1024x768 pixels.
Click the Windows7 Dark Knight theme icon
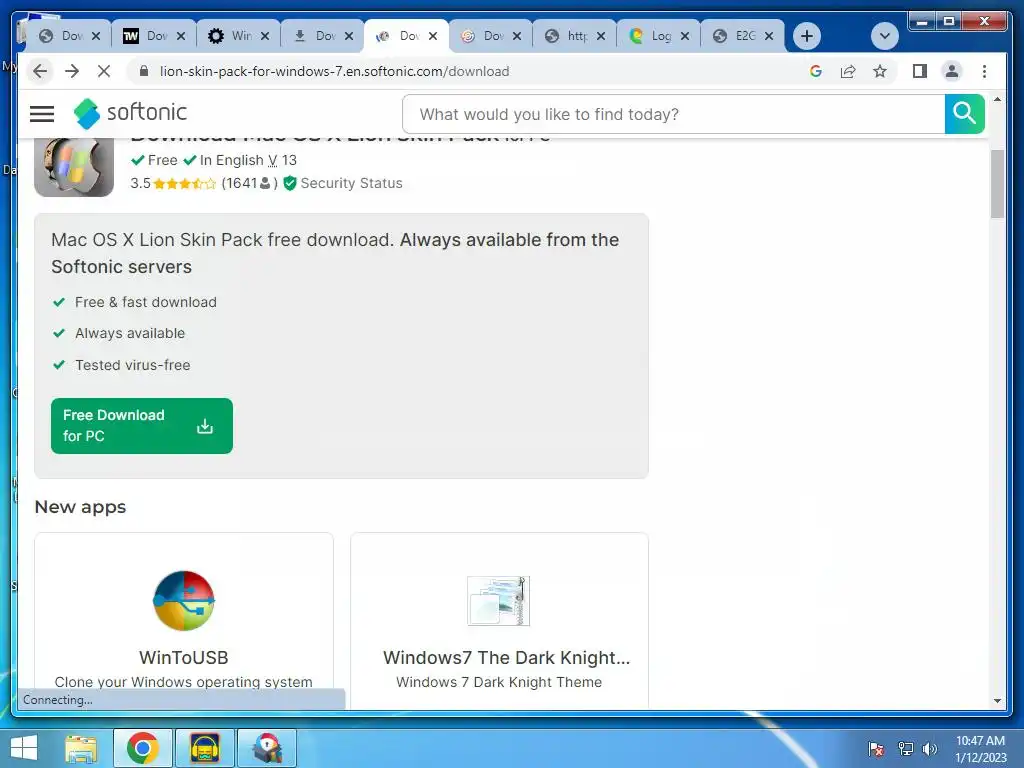(x=499, y=601)
